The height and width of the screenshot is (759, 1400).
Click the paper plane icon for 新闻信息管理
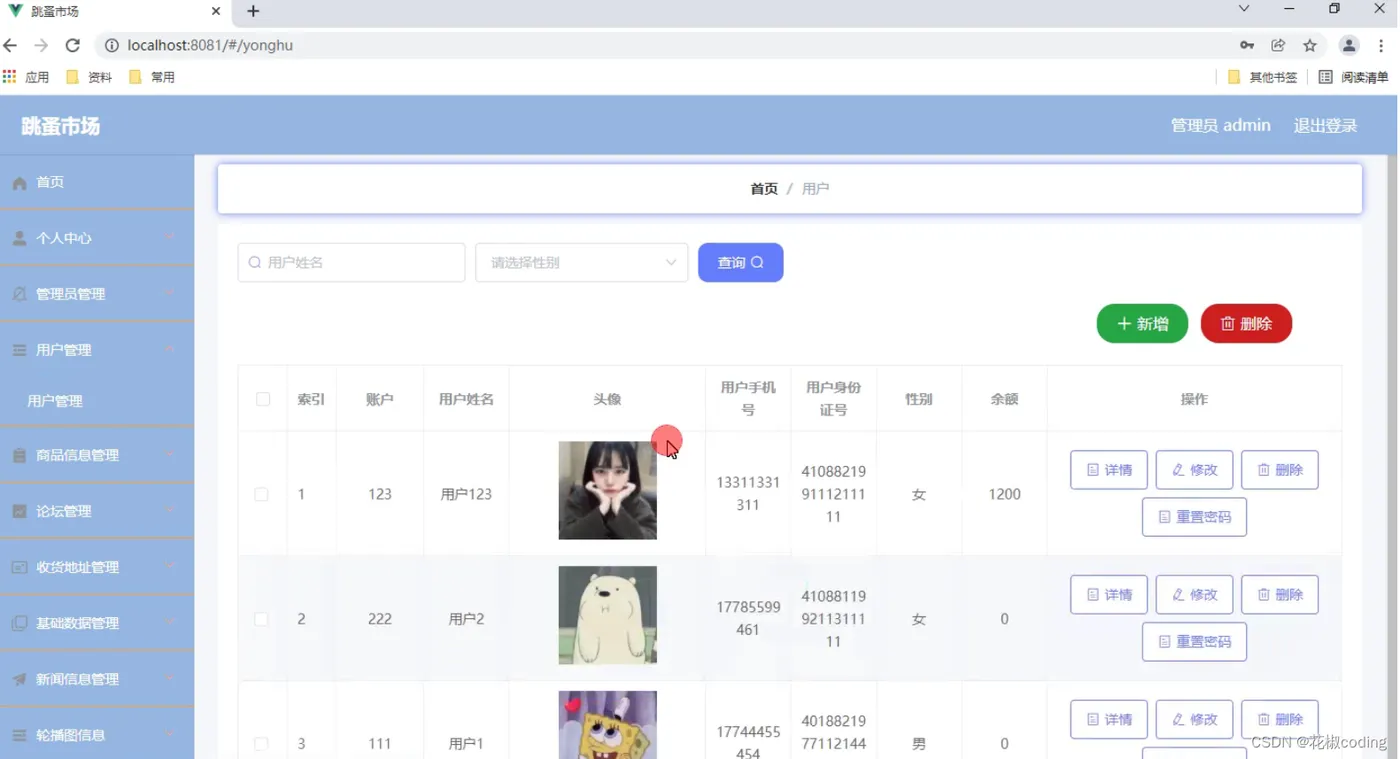19,679
